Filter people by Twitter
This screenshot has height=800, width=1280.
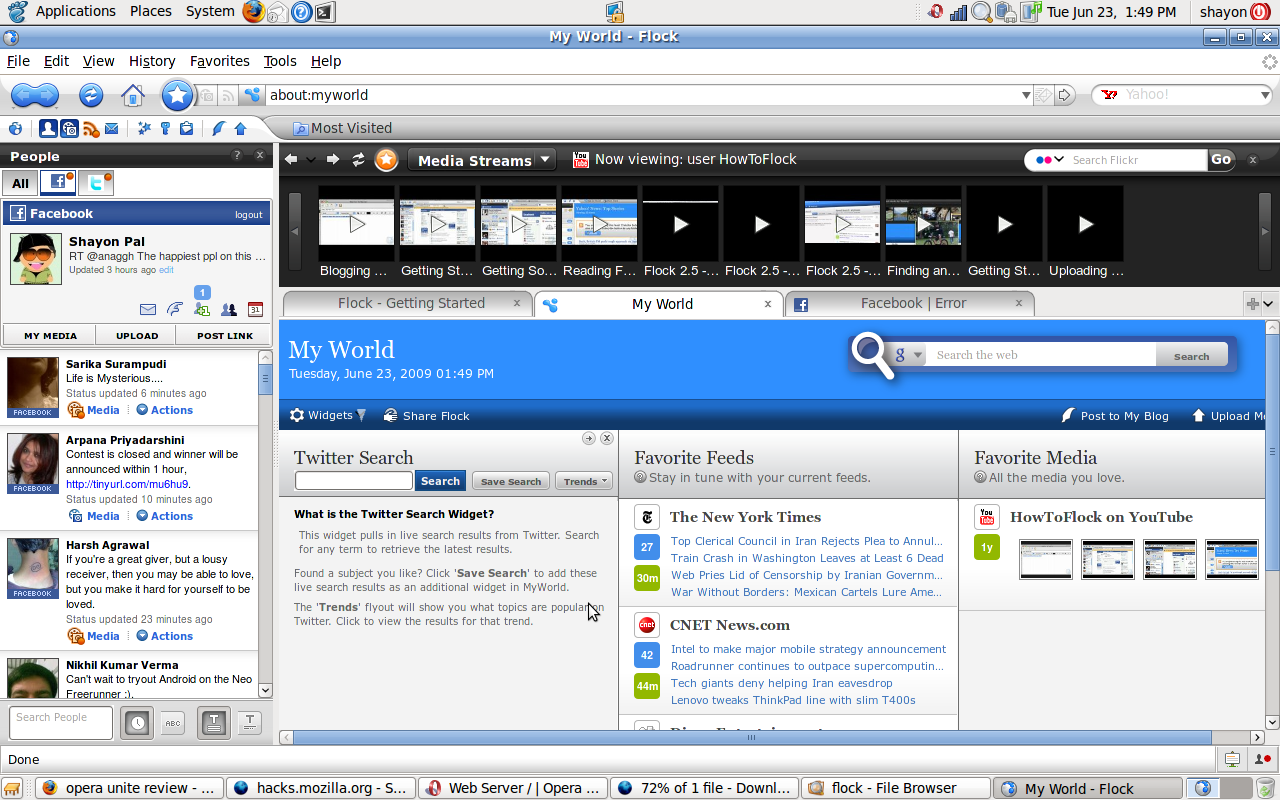tap(96, 183)
